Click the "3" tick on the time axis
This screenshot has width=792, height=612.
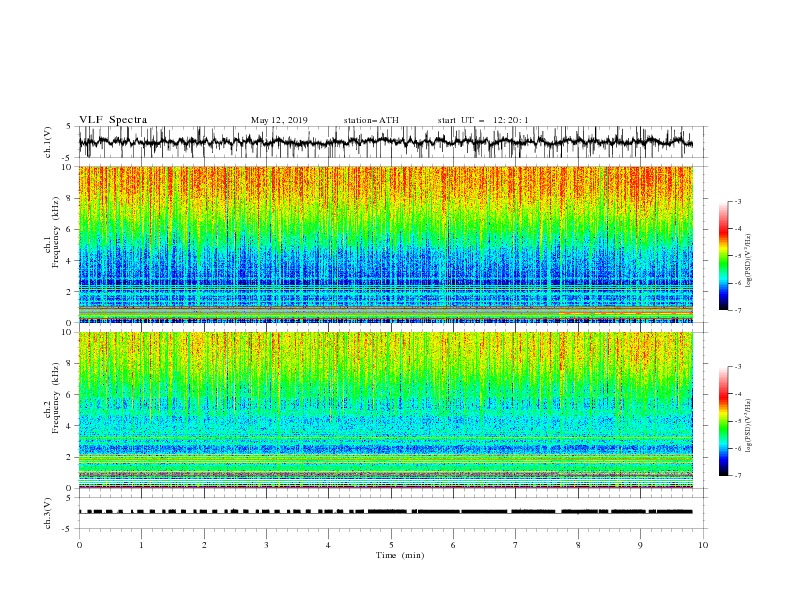point(266,545)
